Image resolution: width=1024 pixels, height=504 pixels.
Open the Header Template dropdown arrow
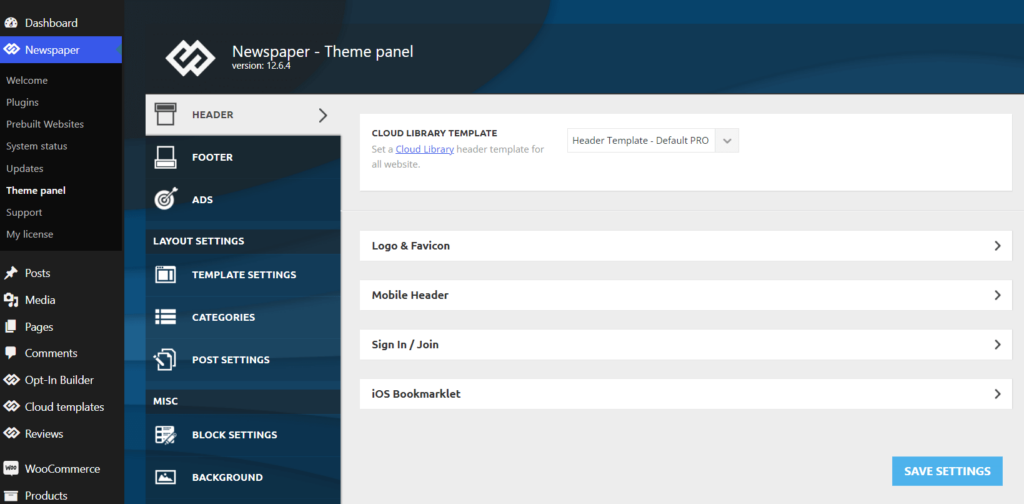coord(727,140)
